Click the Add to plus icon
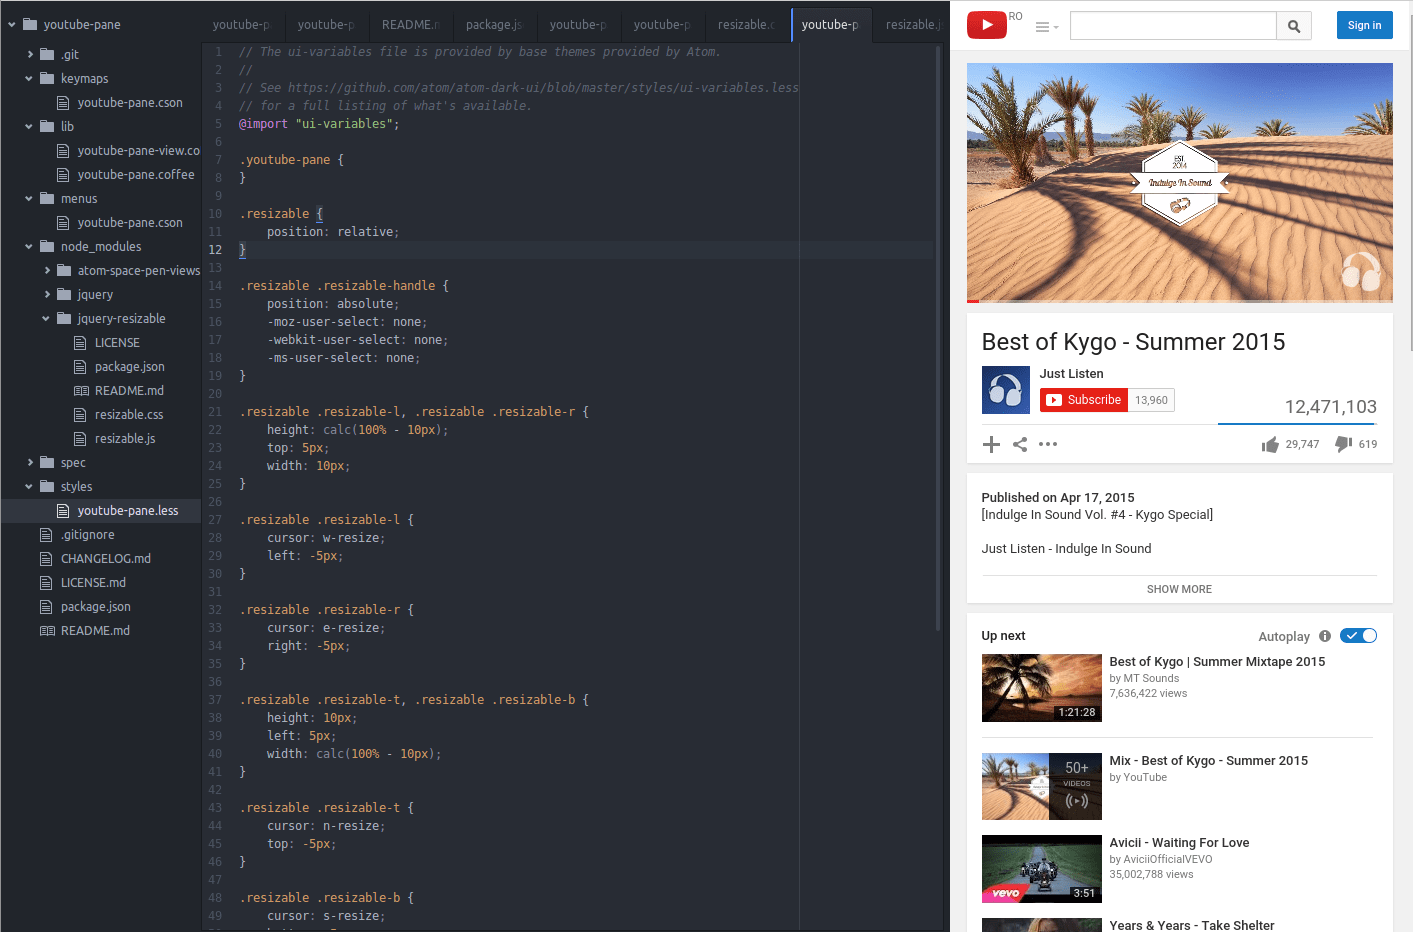Image resolution: width=1413 pixels, height=932 pixels. coord(991,445)
